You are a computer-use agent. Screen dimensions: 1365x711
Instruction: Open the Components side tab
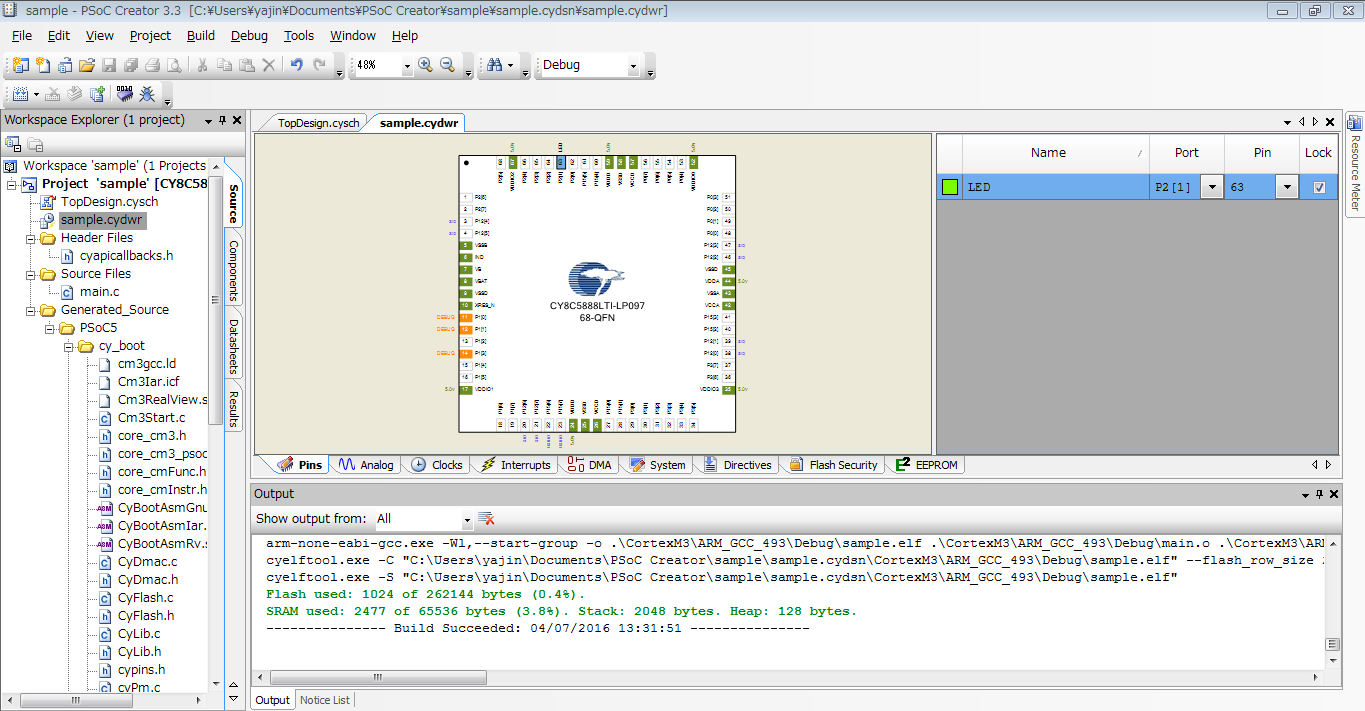click(234, 270)
